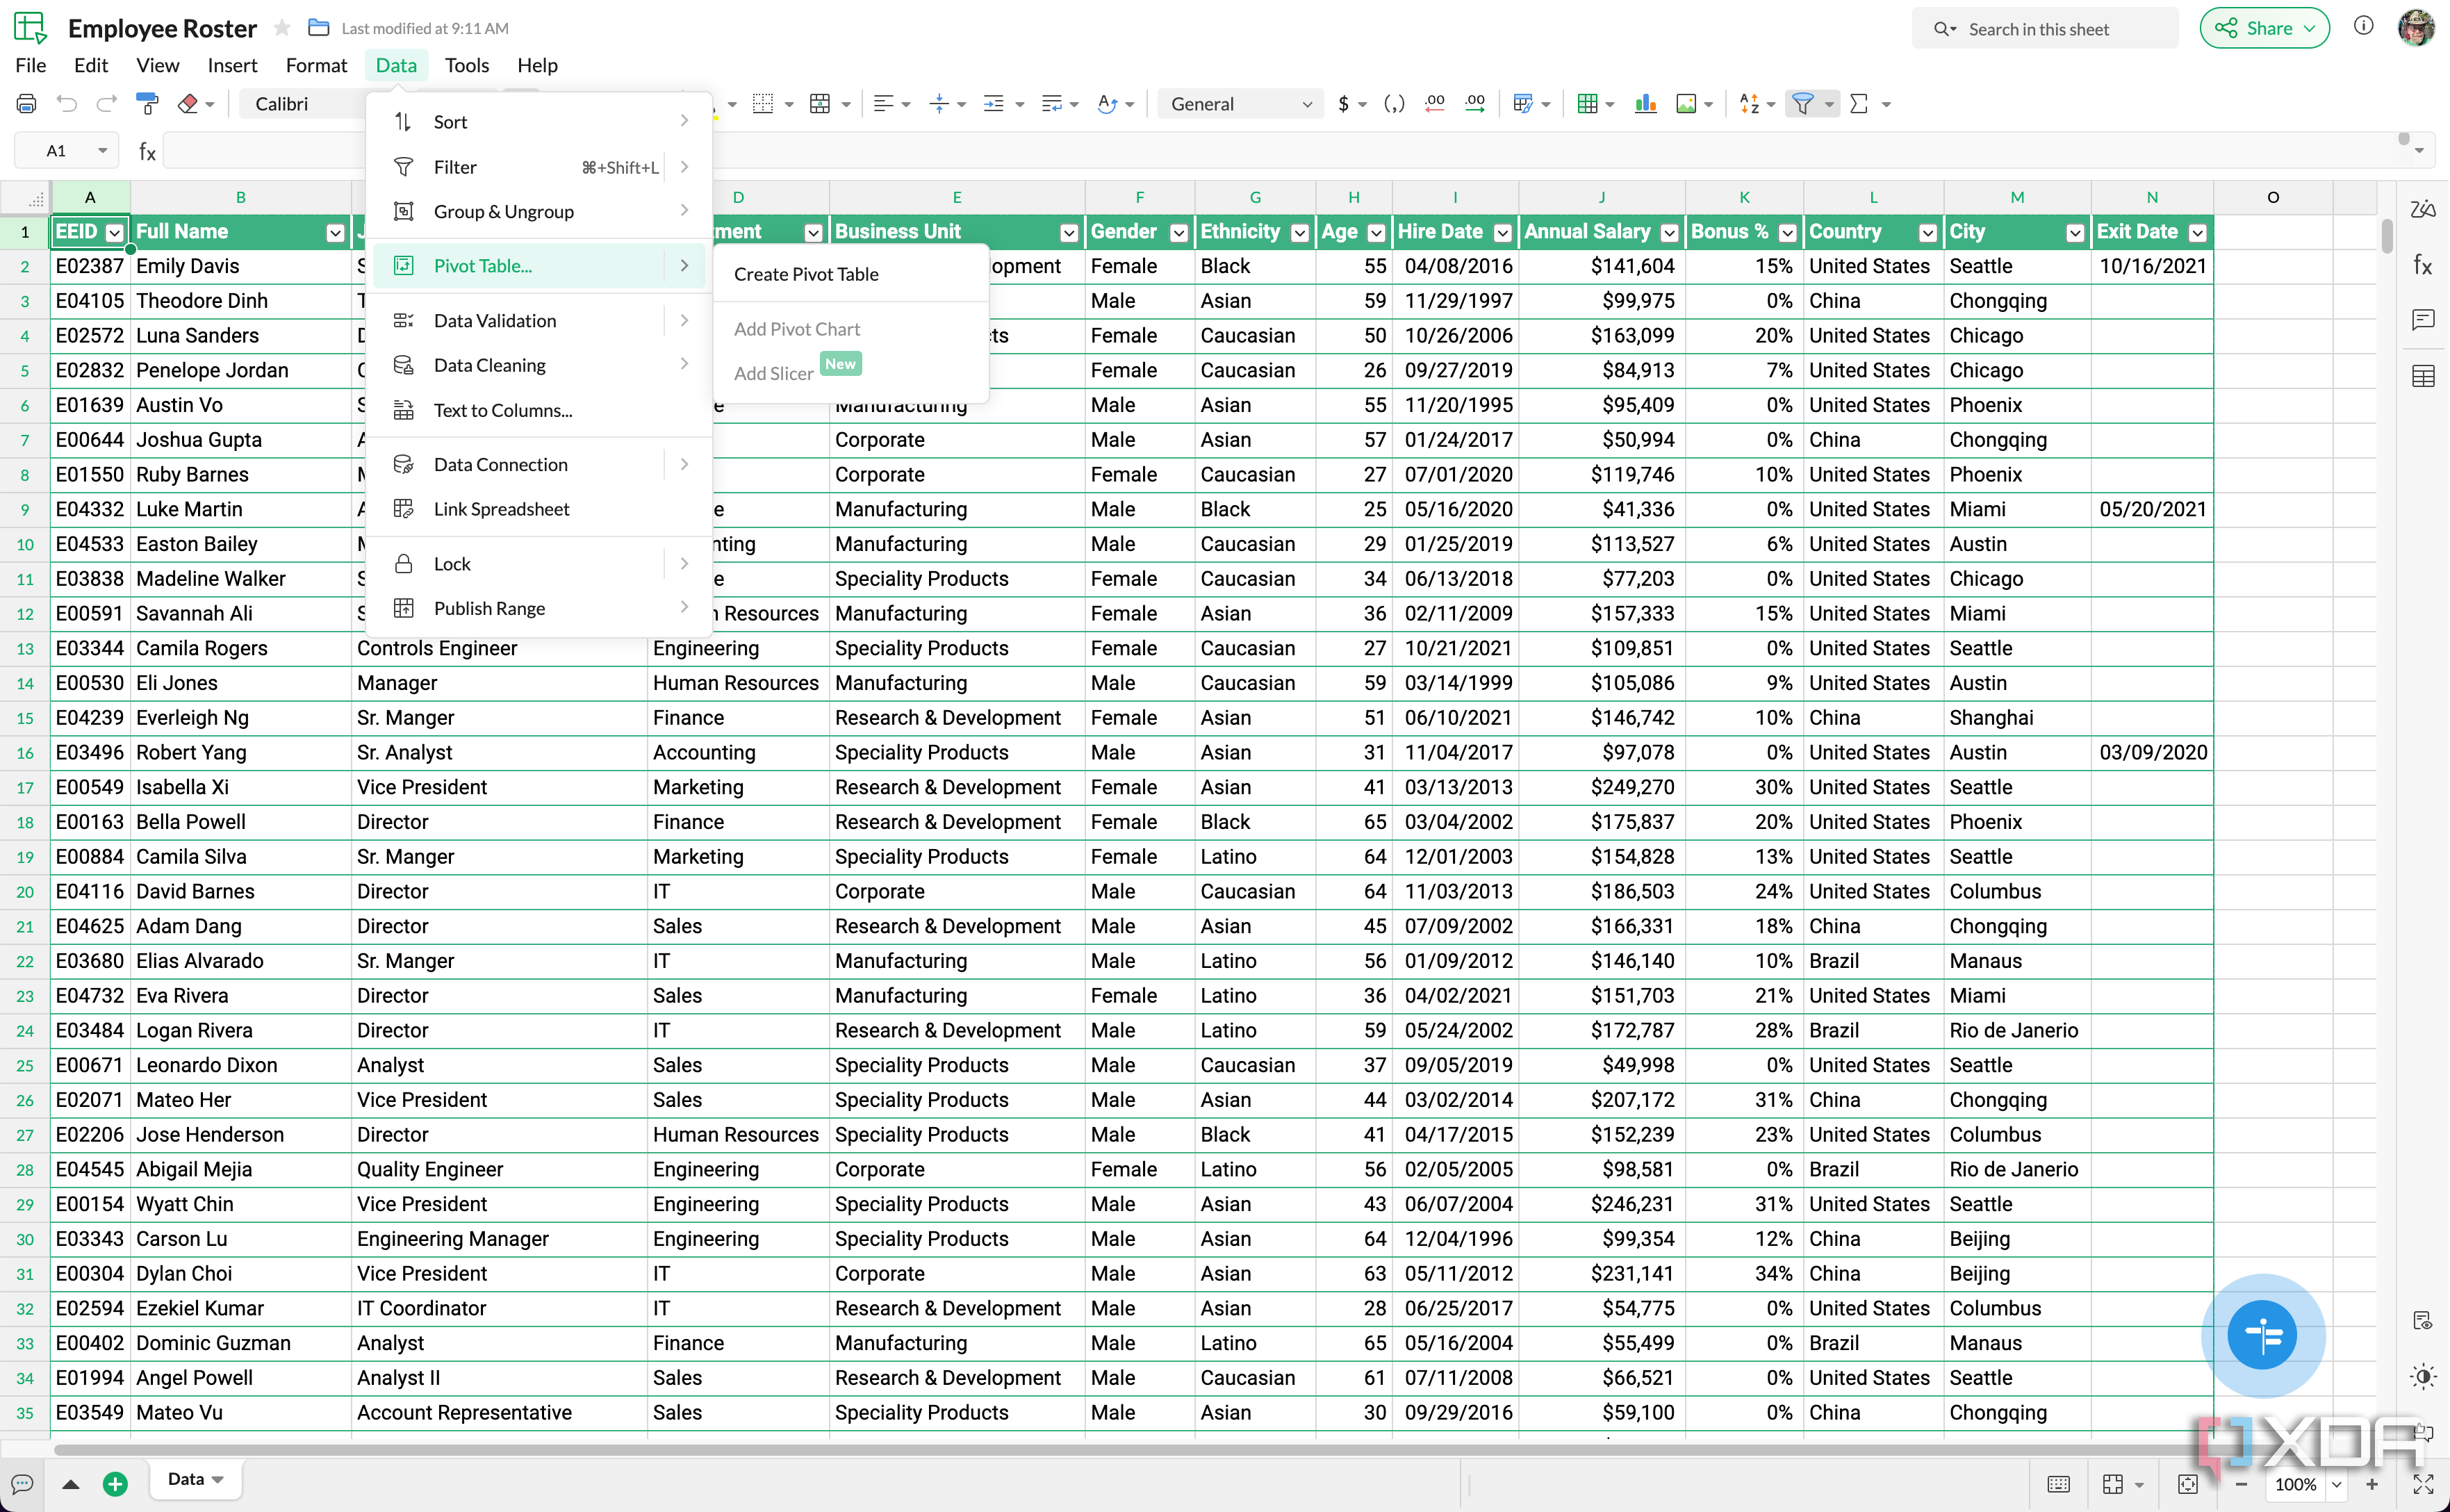Open the Conditional formatting tool
Viewport: 2450px width, 1512px height.
pos(1523,104)
